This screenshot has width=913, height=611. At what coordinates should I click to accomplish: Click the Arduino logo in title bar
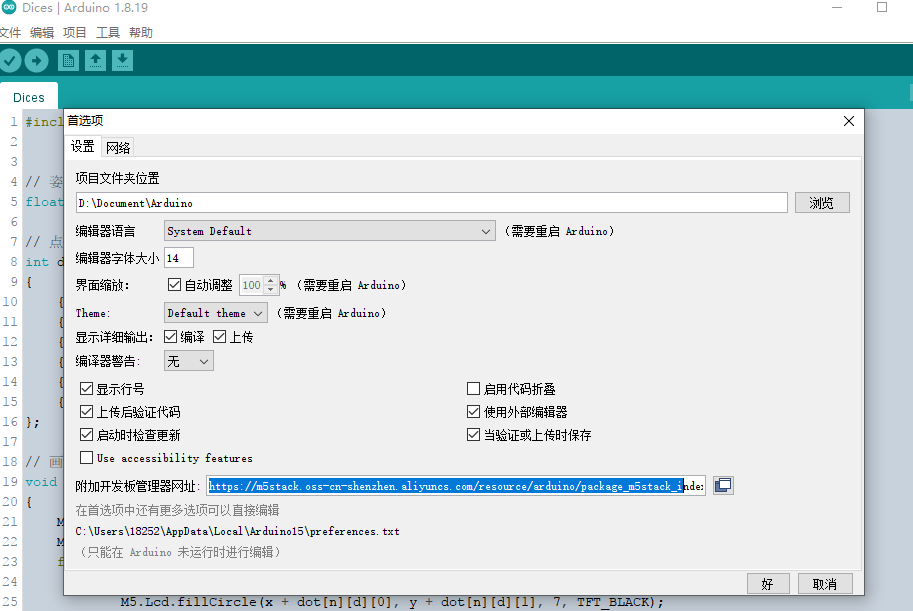pyautogui.click(x=8, y=8)
